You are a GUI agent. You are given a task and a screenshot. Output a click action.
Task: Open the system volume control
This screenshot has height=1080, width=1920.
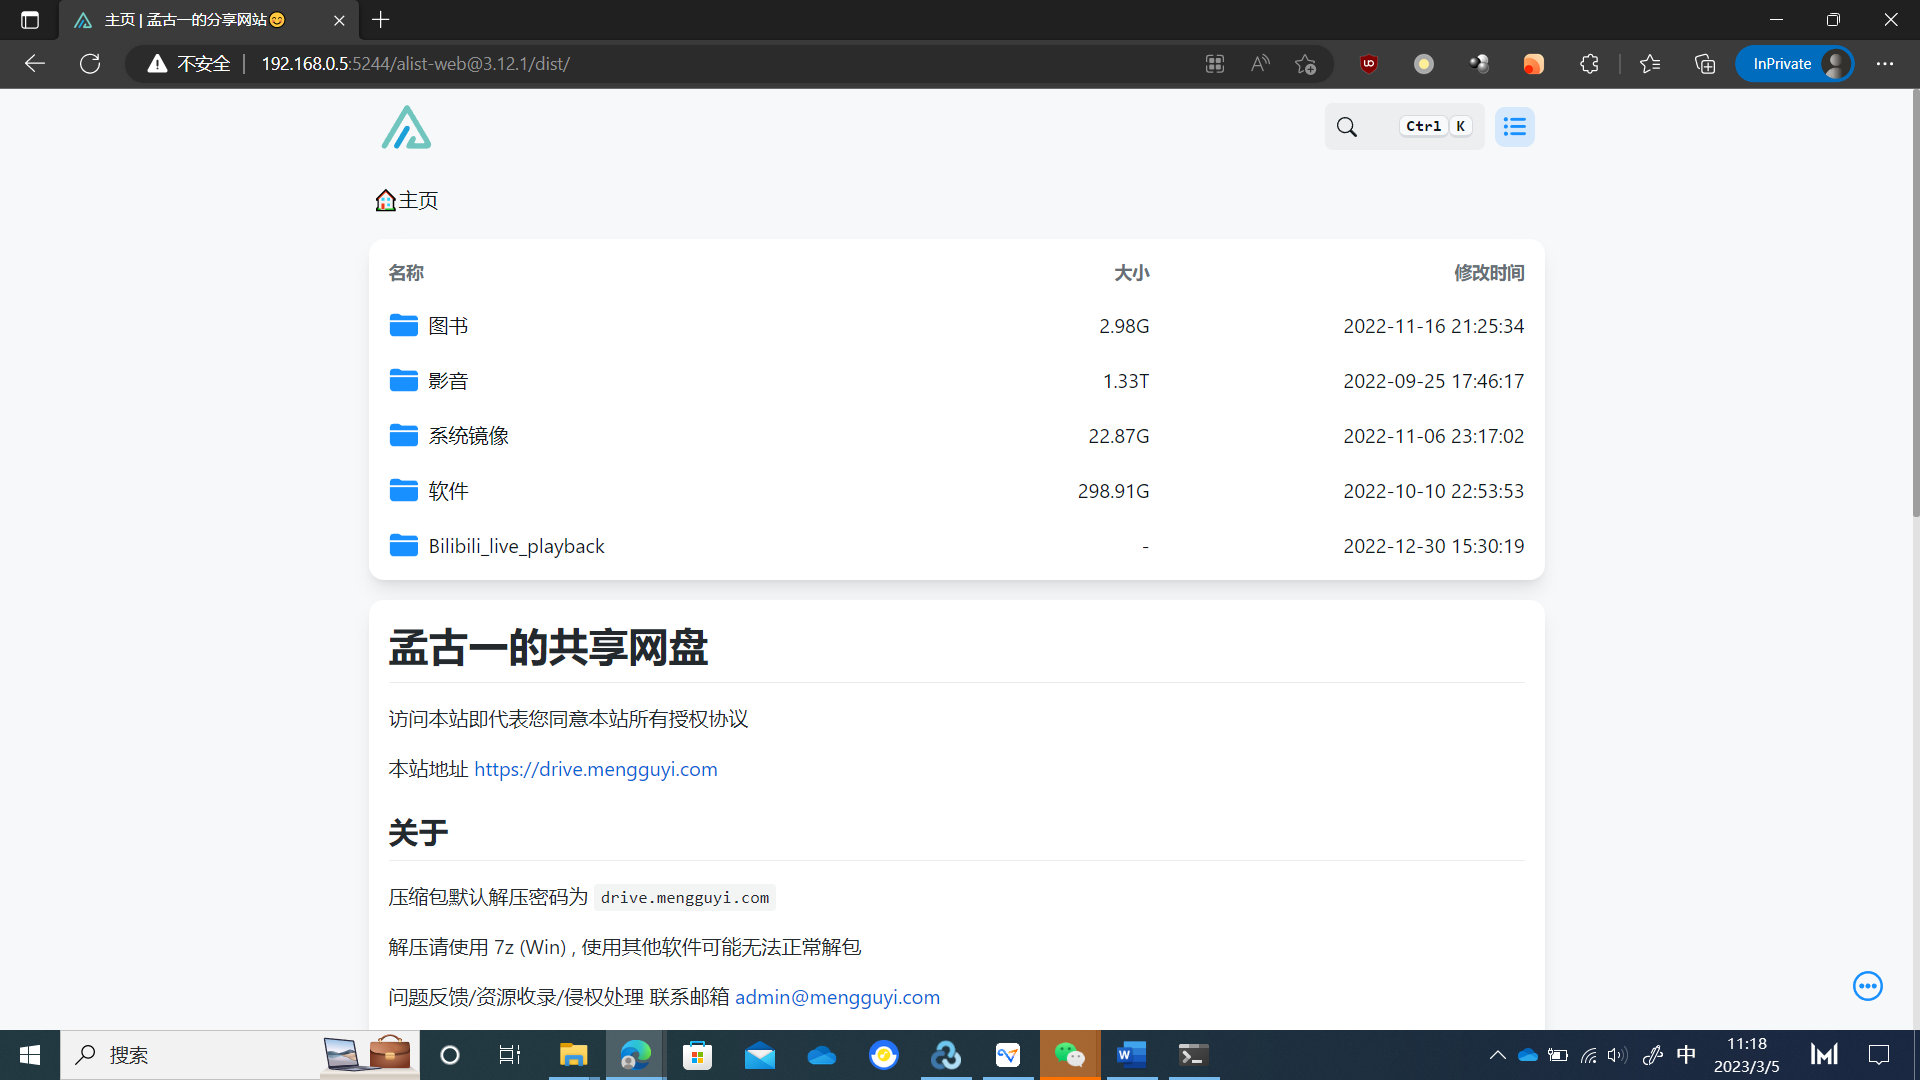pyautogui.click(x=1617, y=1055)
